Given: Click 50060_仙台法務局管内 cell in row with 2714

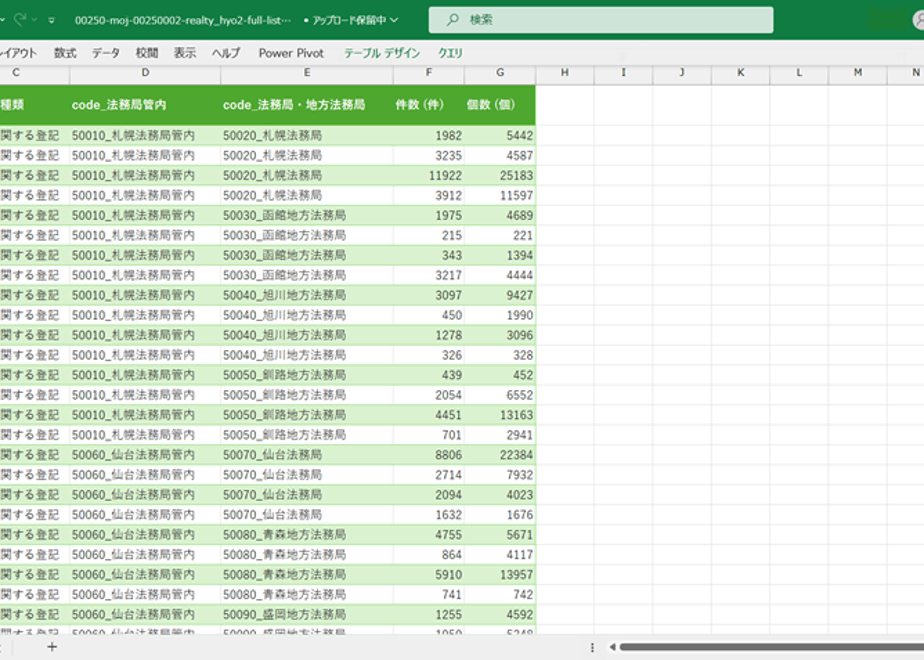Looking at the screenshot, I should (x=145, y=475).
